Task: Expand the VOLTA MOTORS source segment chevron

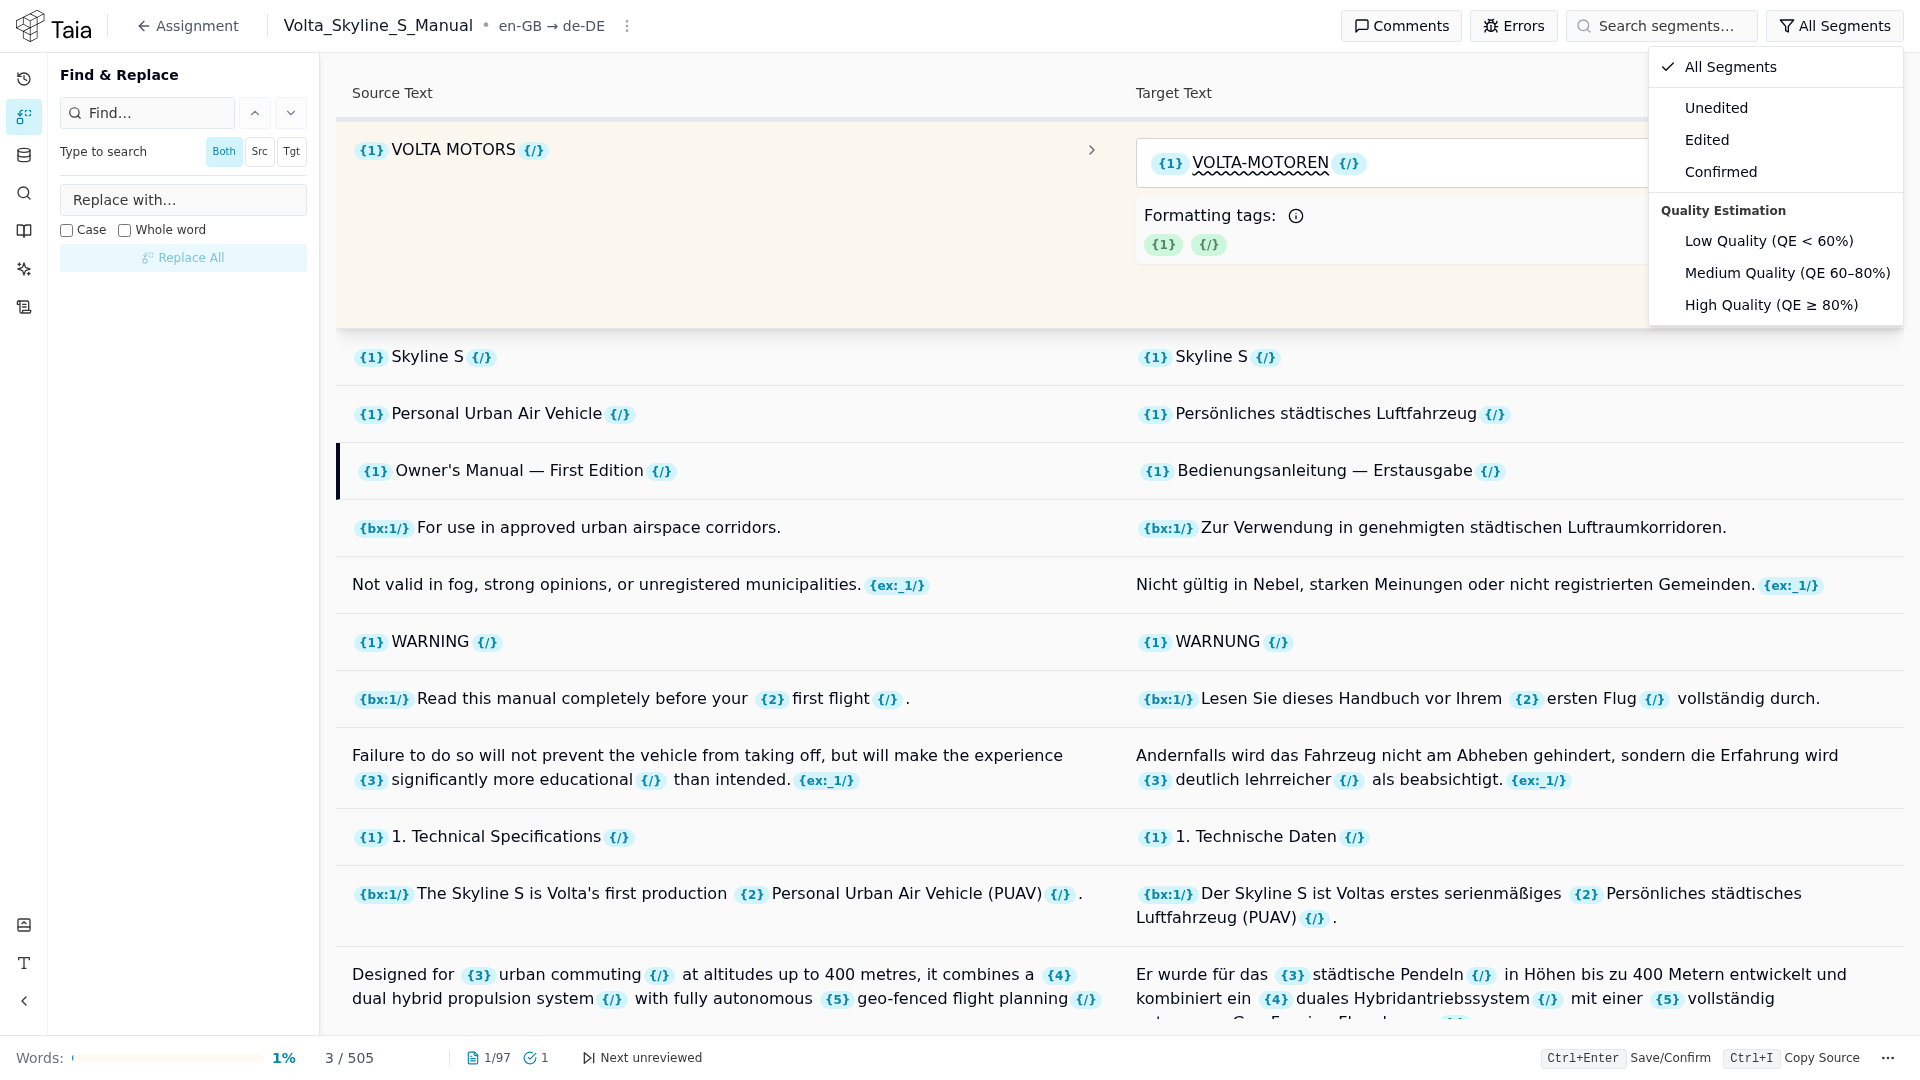Action: [1092, 150]
